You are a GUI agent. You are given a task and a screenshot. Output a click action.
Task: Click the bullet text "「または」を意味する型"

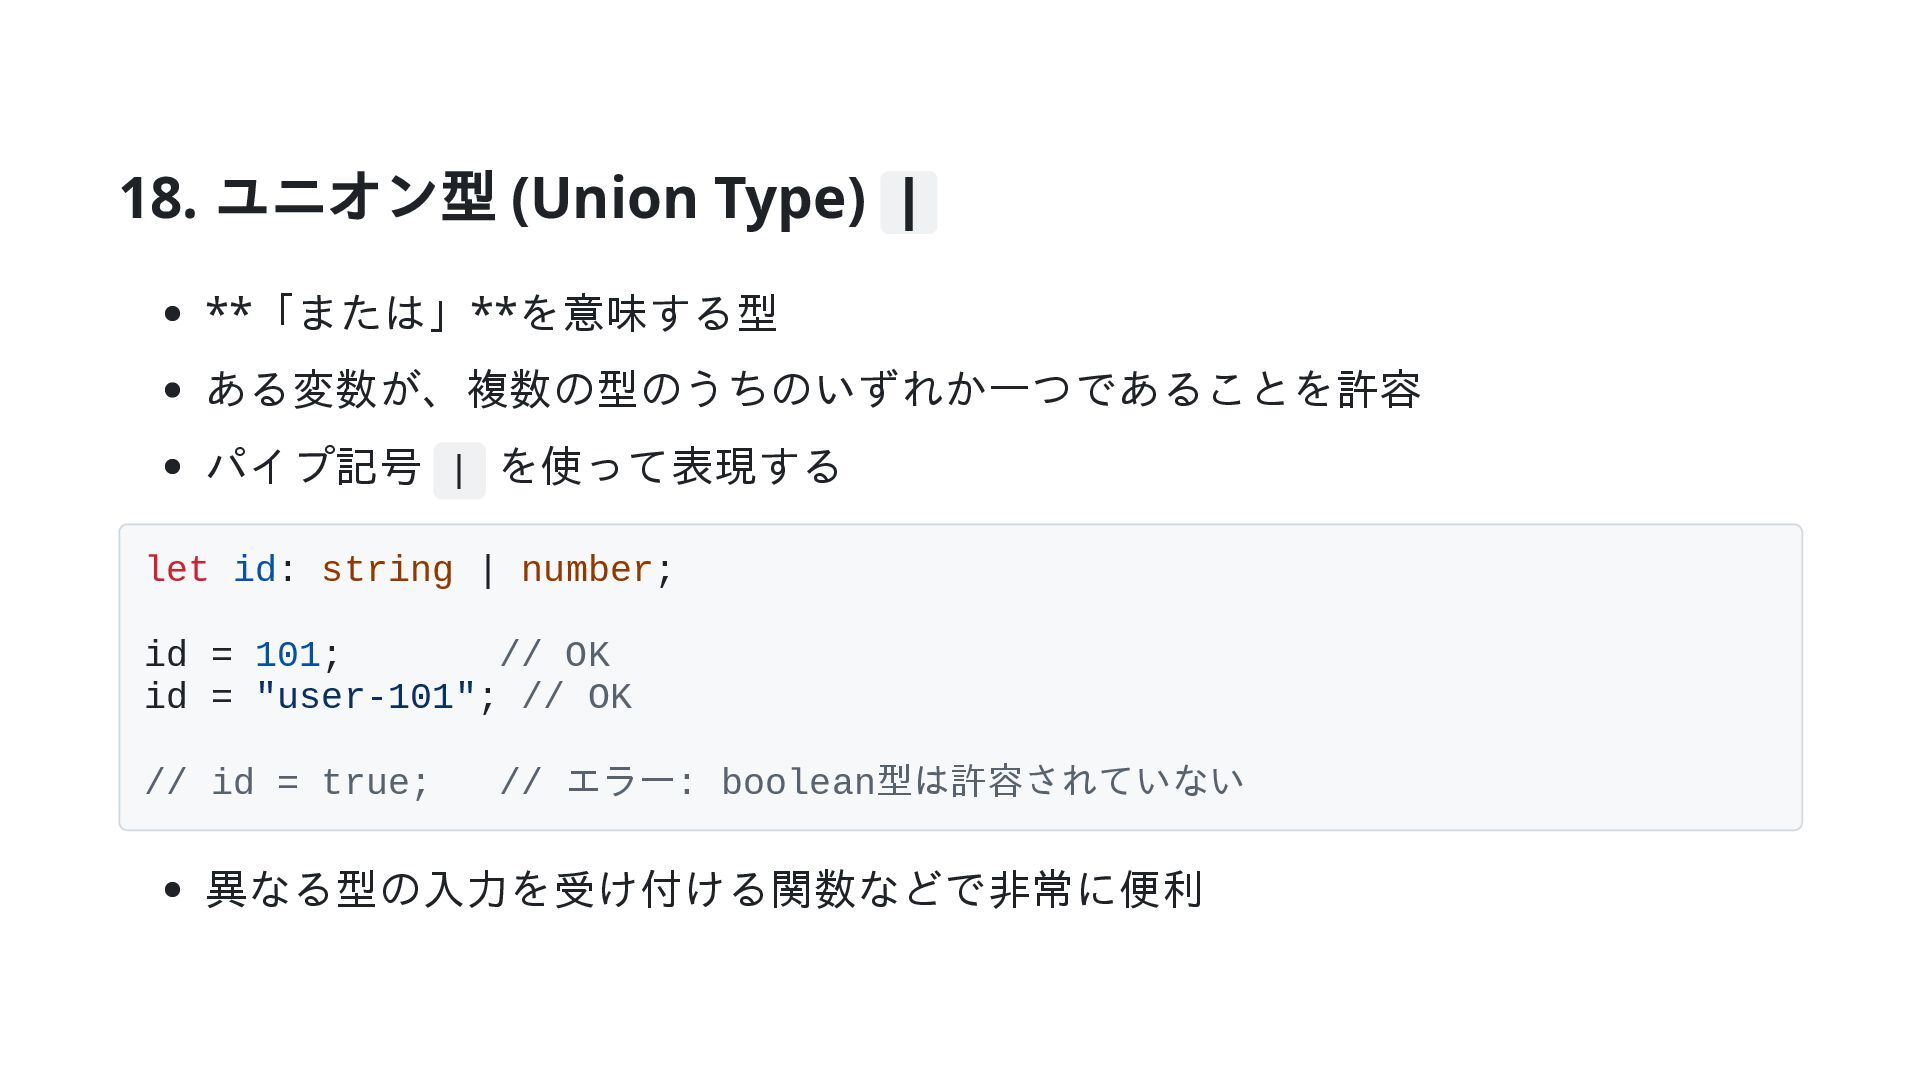click(491, 313)
